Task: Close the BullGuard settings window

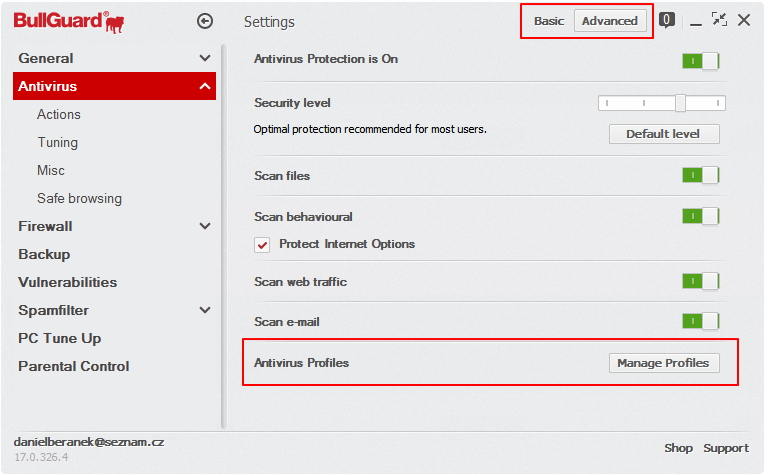Action: [x=744, y=20]
